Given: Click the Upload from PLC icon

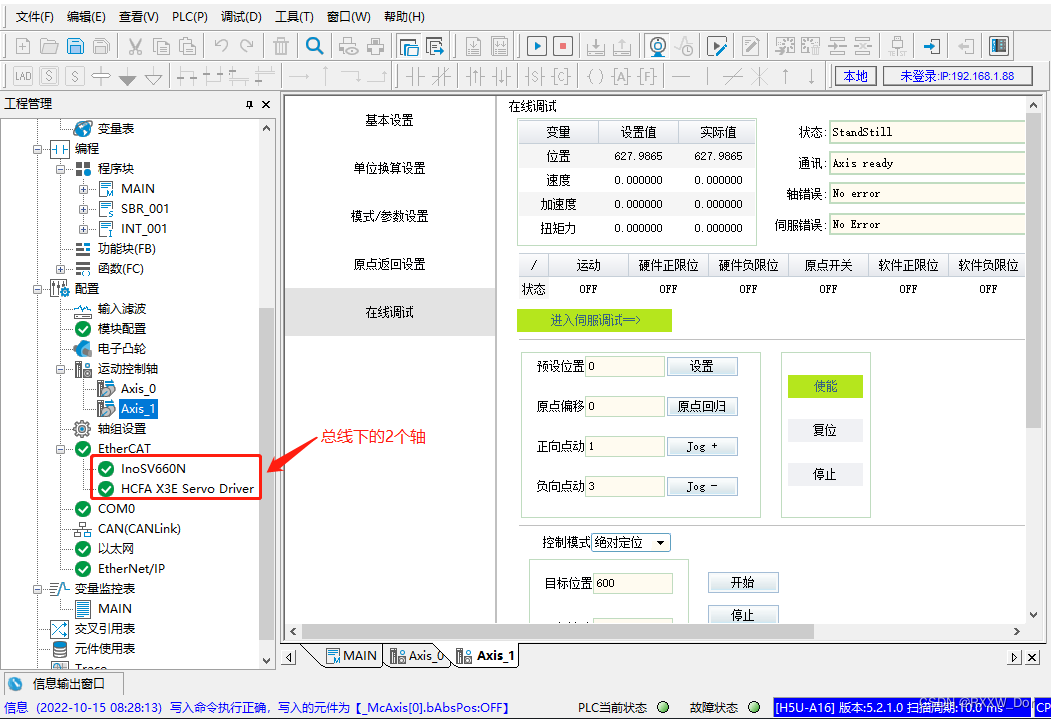Looking at the screenshot, I should (x=621, y=46).
